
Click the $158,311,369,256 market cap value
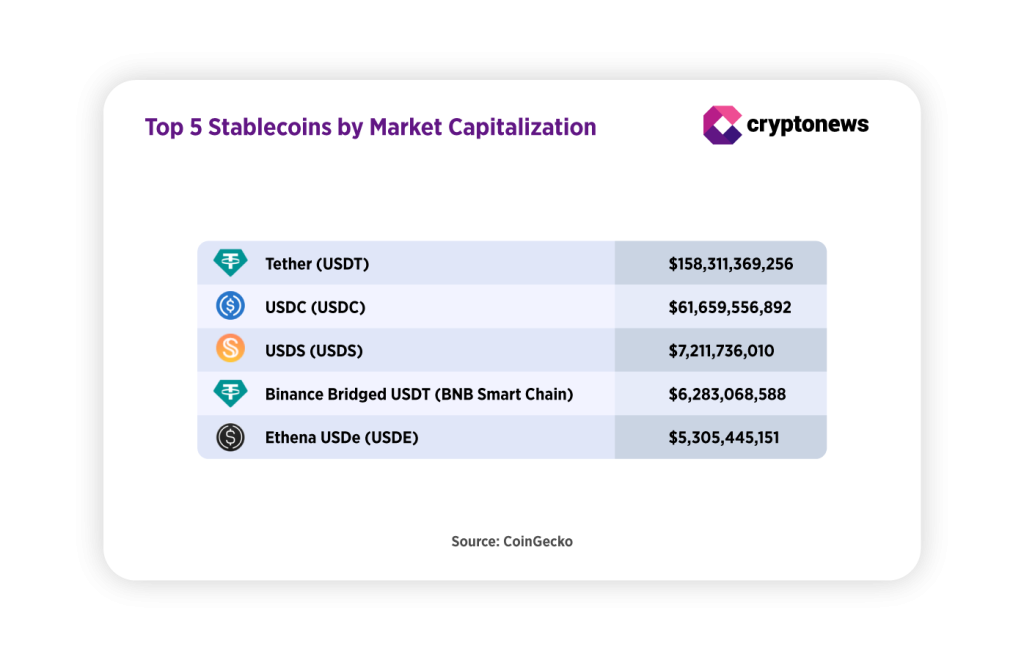(731, 264)
